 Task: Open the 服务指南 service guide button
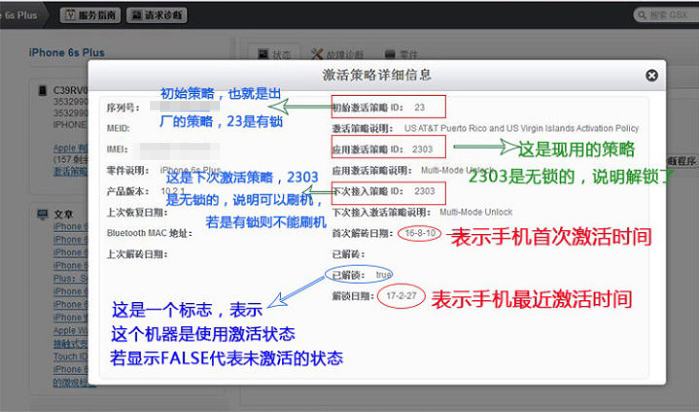click(91, 15)
